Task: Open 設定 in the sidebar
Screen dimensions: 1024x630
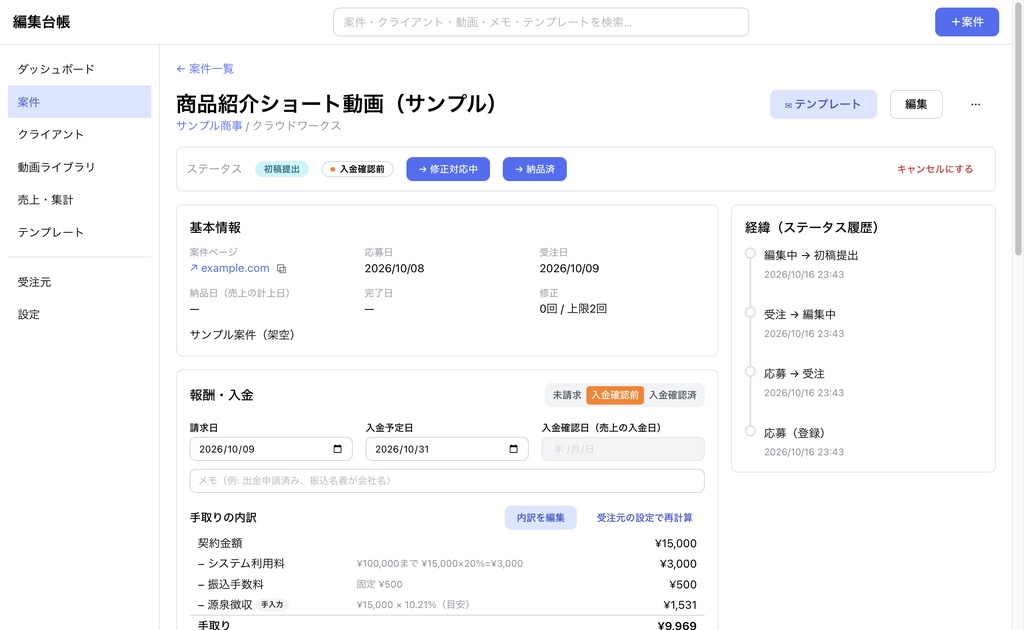Action: [x=80, y=315]
